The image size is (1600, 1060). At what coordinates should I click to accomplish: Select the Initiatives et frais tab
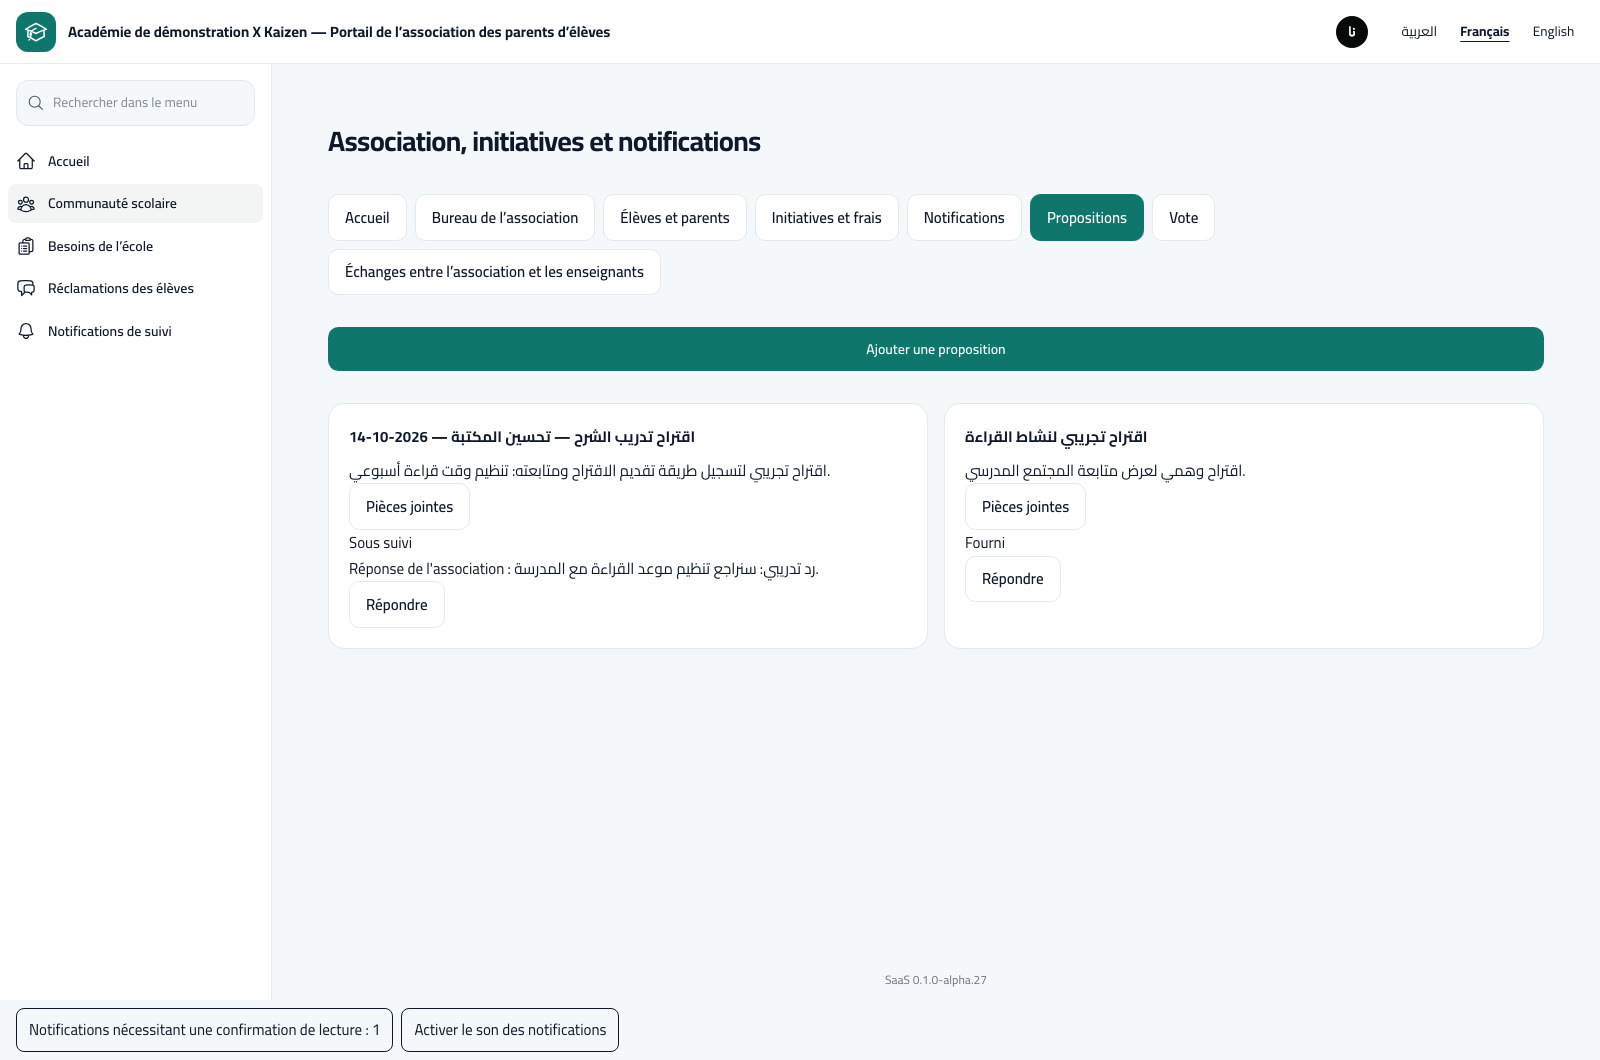point(827,218)
